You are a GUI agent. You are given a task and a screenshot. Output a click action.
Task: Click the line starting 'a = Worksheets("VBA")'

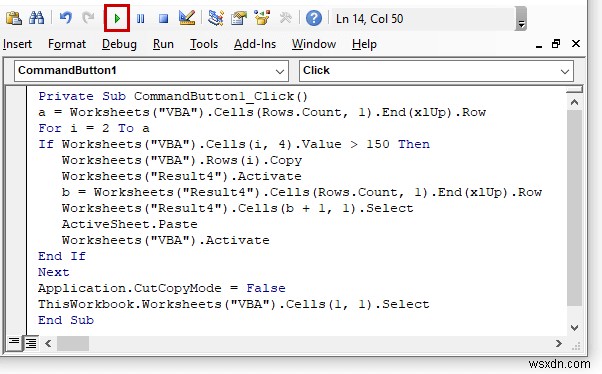tap(262, 112)
